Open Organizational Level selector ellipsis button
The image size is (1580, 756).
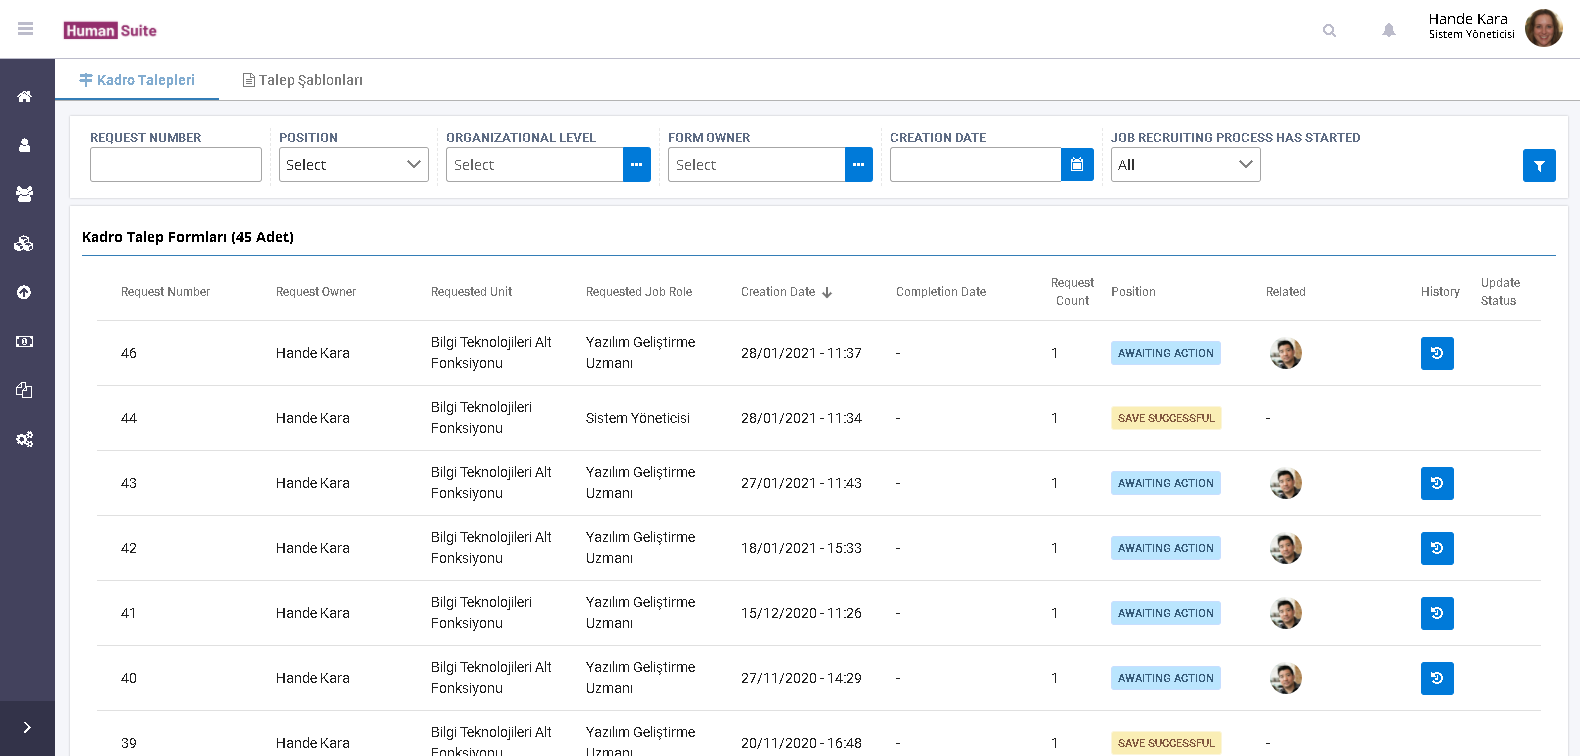pos(636,165)
